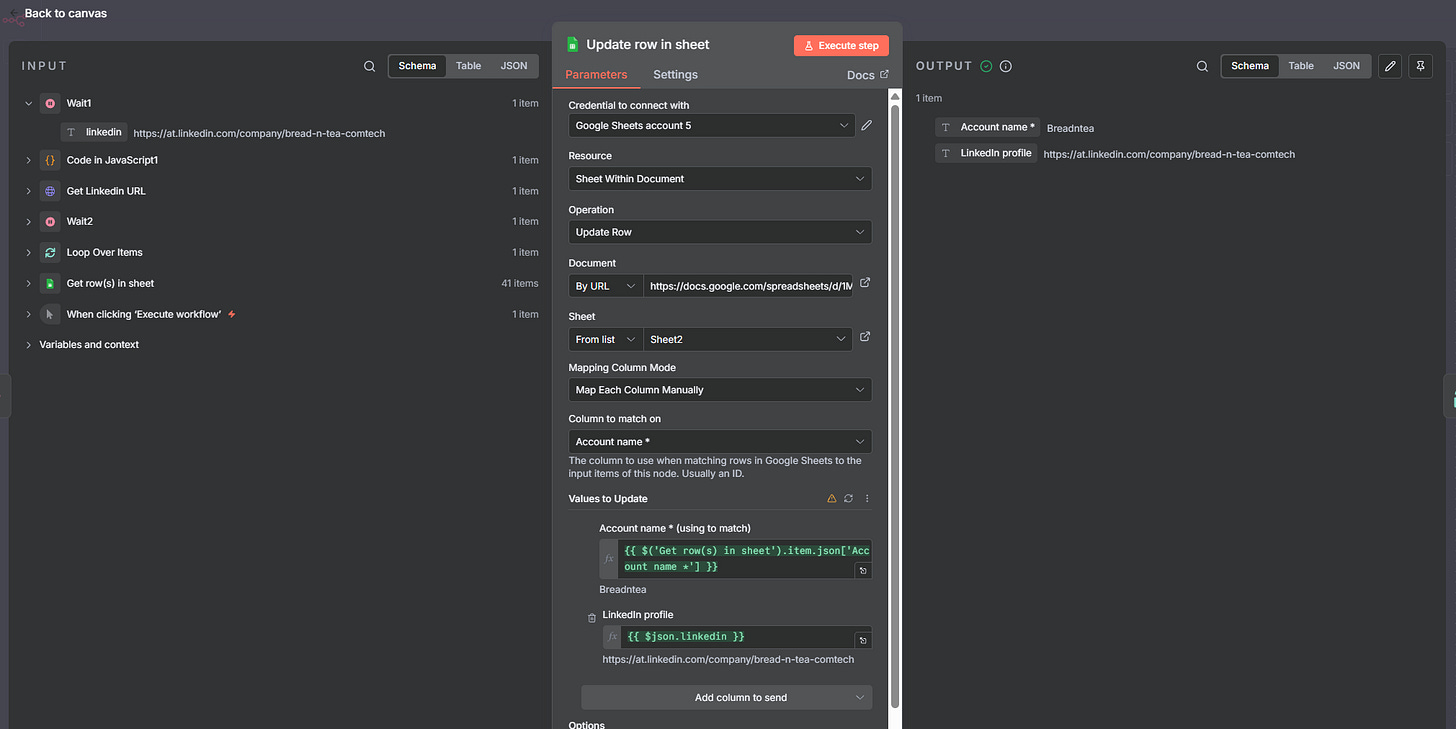
Task: Click the Code in JavaScript1 icon
Action: [x=50, y=160]
